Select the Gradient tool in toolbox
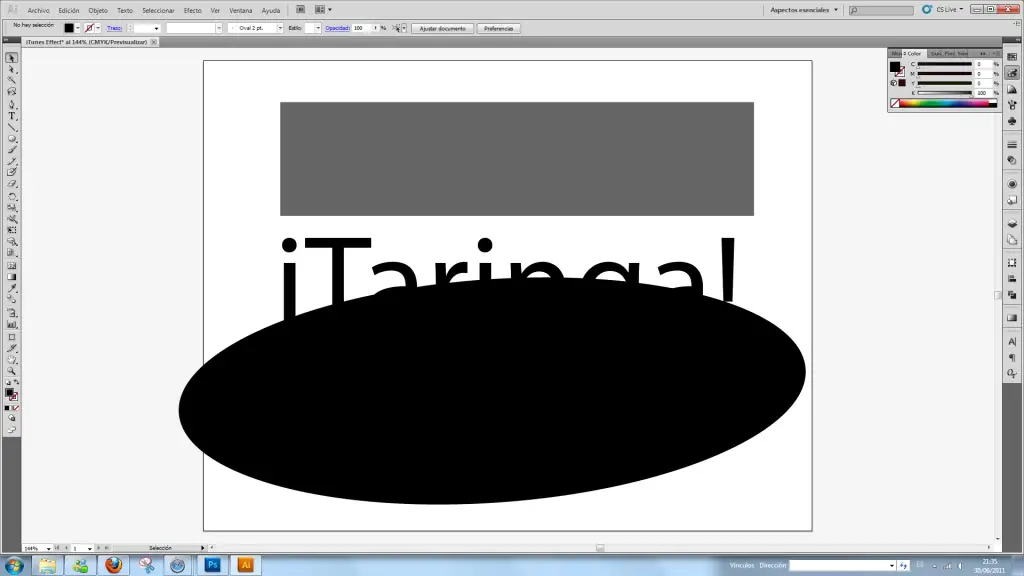This screenshot has height=576, width=1024. 12,277
